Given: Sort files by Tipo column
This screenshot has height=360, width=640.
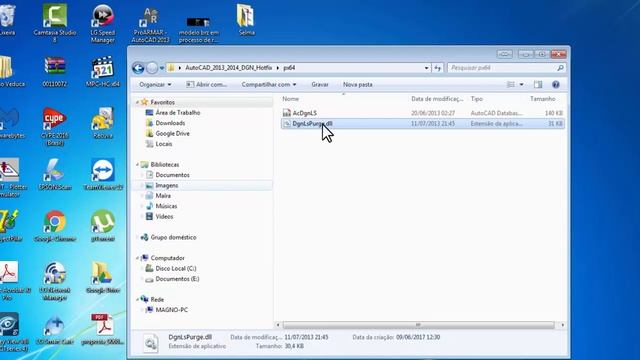Looking at the screenshot, I should pyautogui.click(x=476, y=99).
